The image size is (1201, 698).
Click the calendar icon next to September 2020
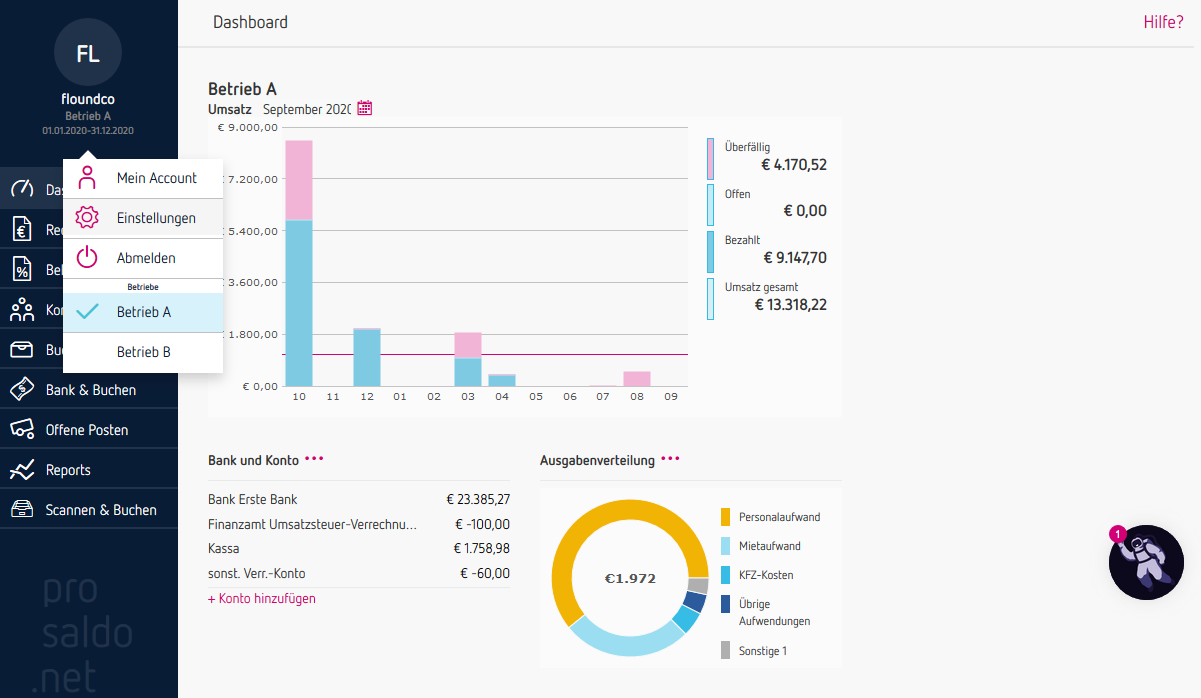coord(364,108)
